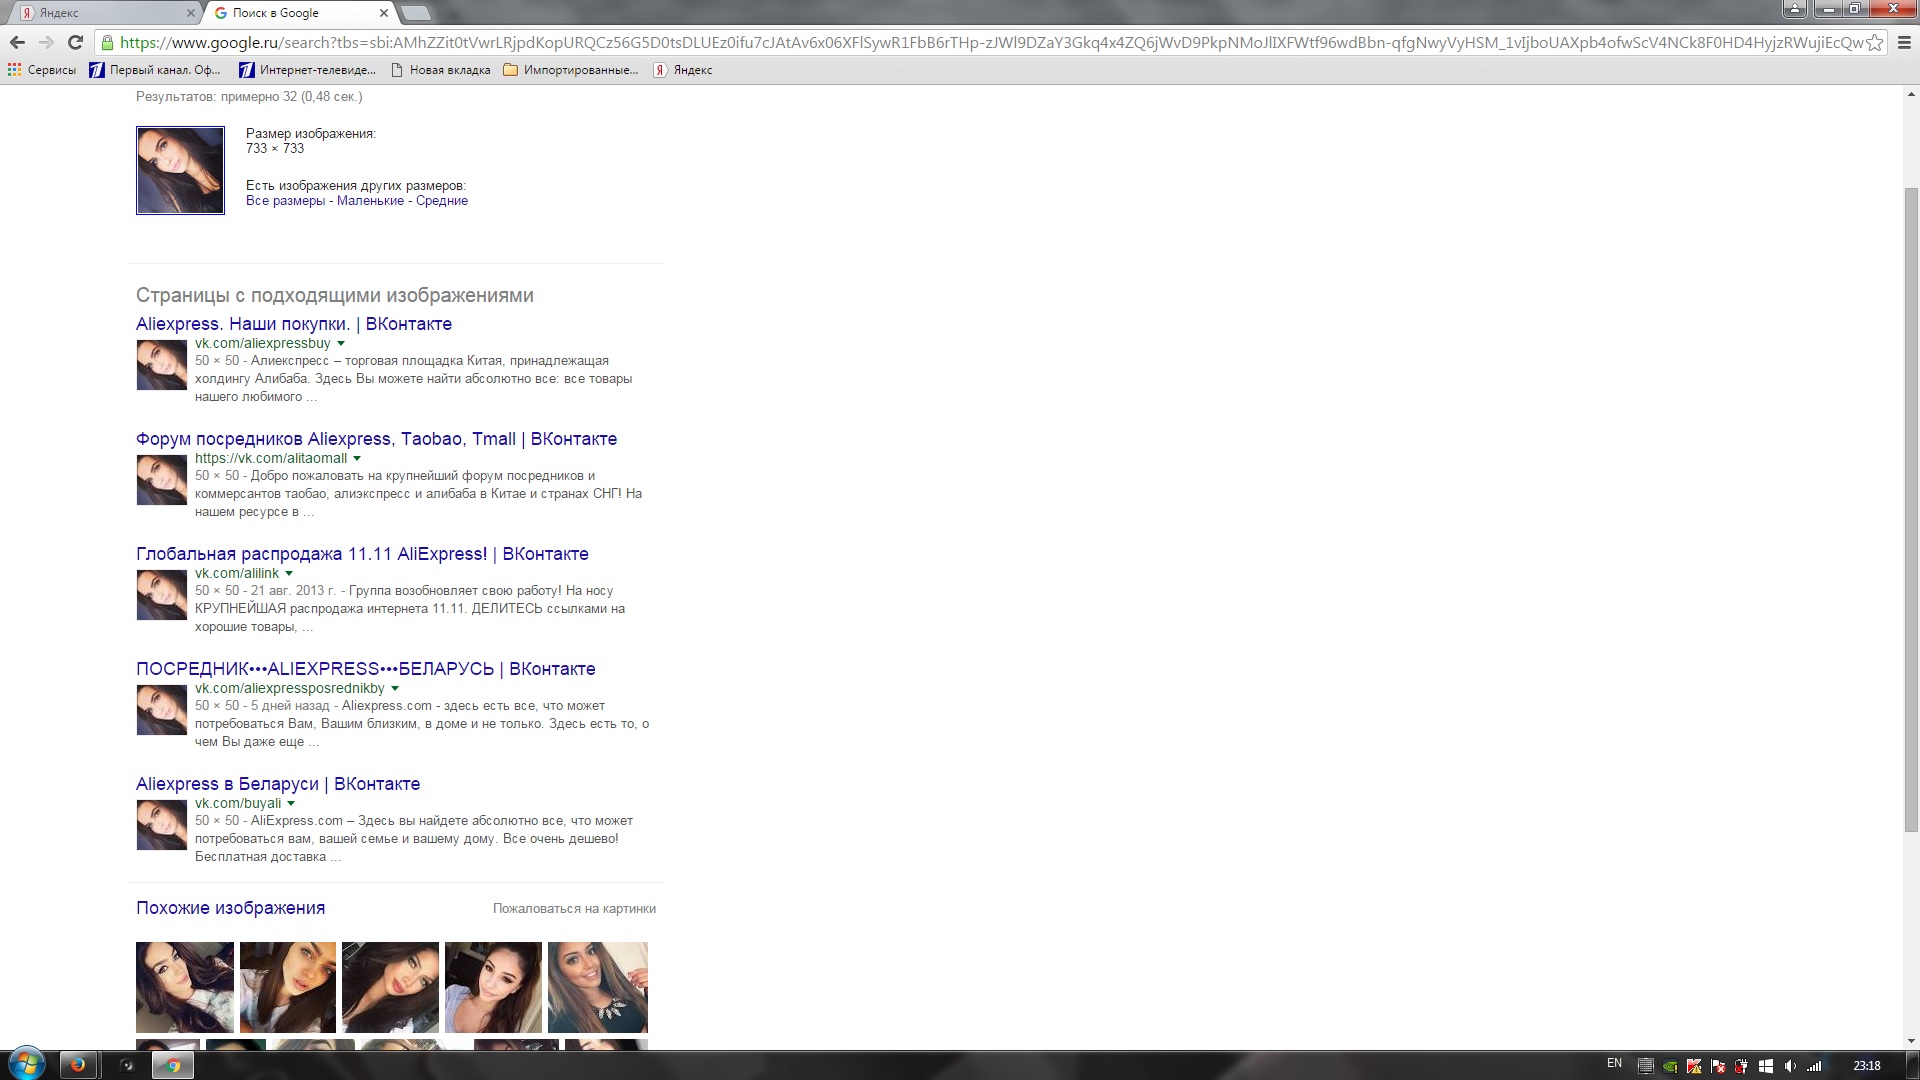Open the Kaspersky tray icon
This screenshot has width=1920, height=1080.
tap(1694, 1066)
